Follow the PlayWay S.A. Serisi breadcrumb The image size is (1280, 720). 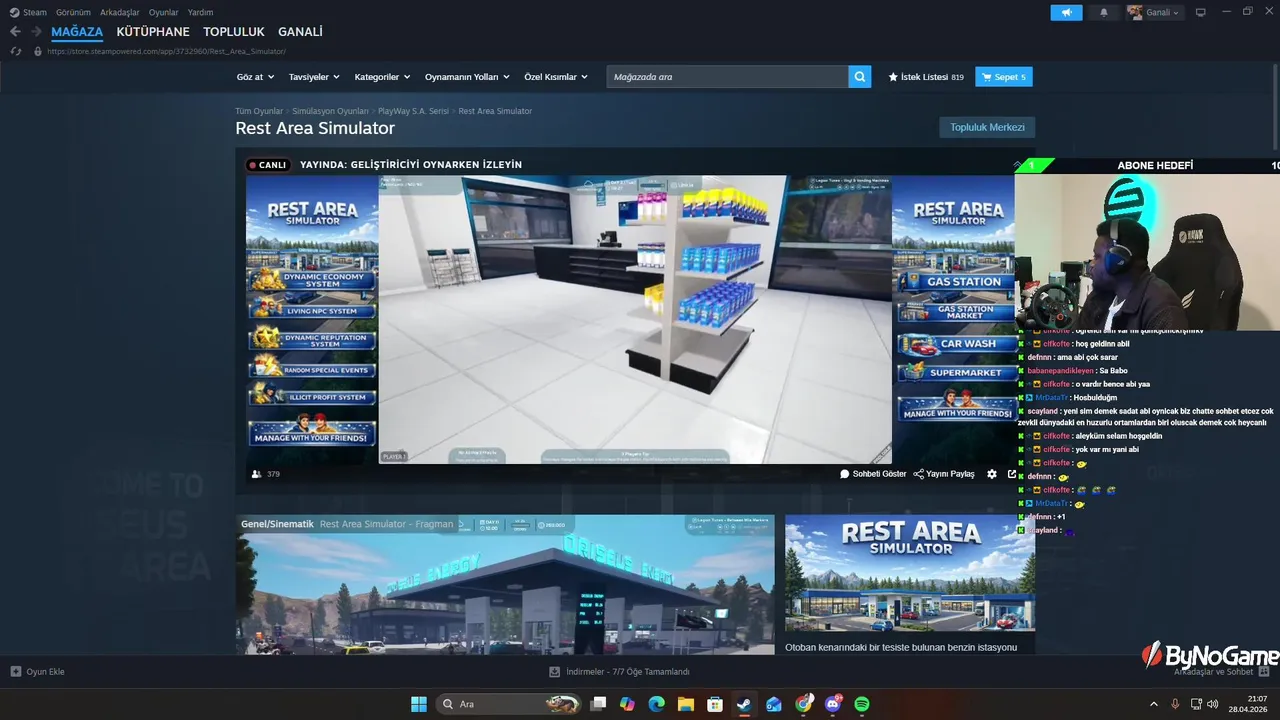413,111
